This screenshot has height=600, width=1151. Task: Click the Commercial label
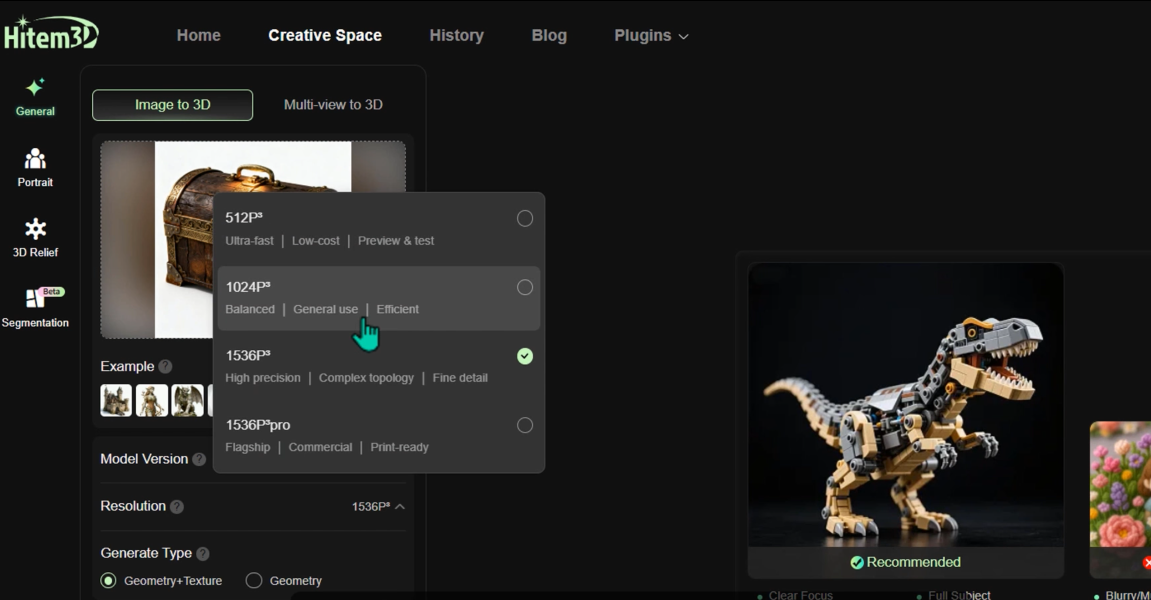[x=320, y=447]
